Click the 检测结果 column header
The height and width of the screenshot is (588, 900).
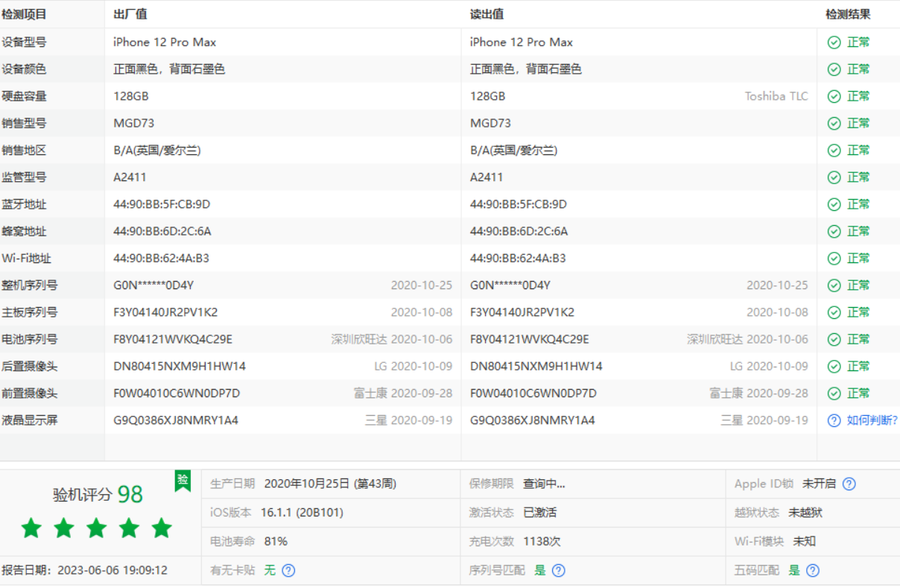pos(848,14)
